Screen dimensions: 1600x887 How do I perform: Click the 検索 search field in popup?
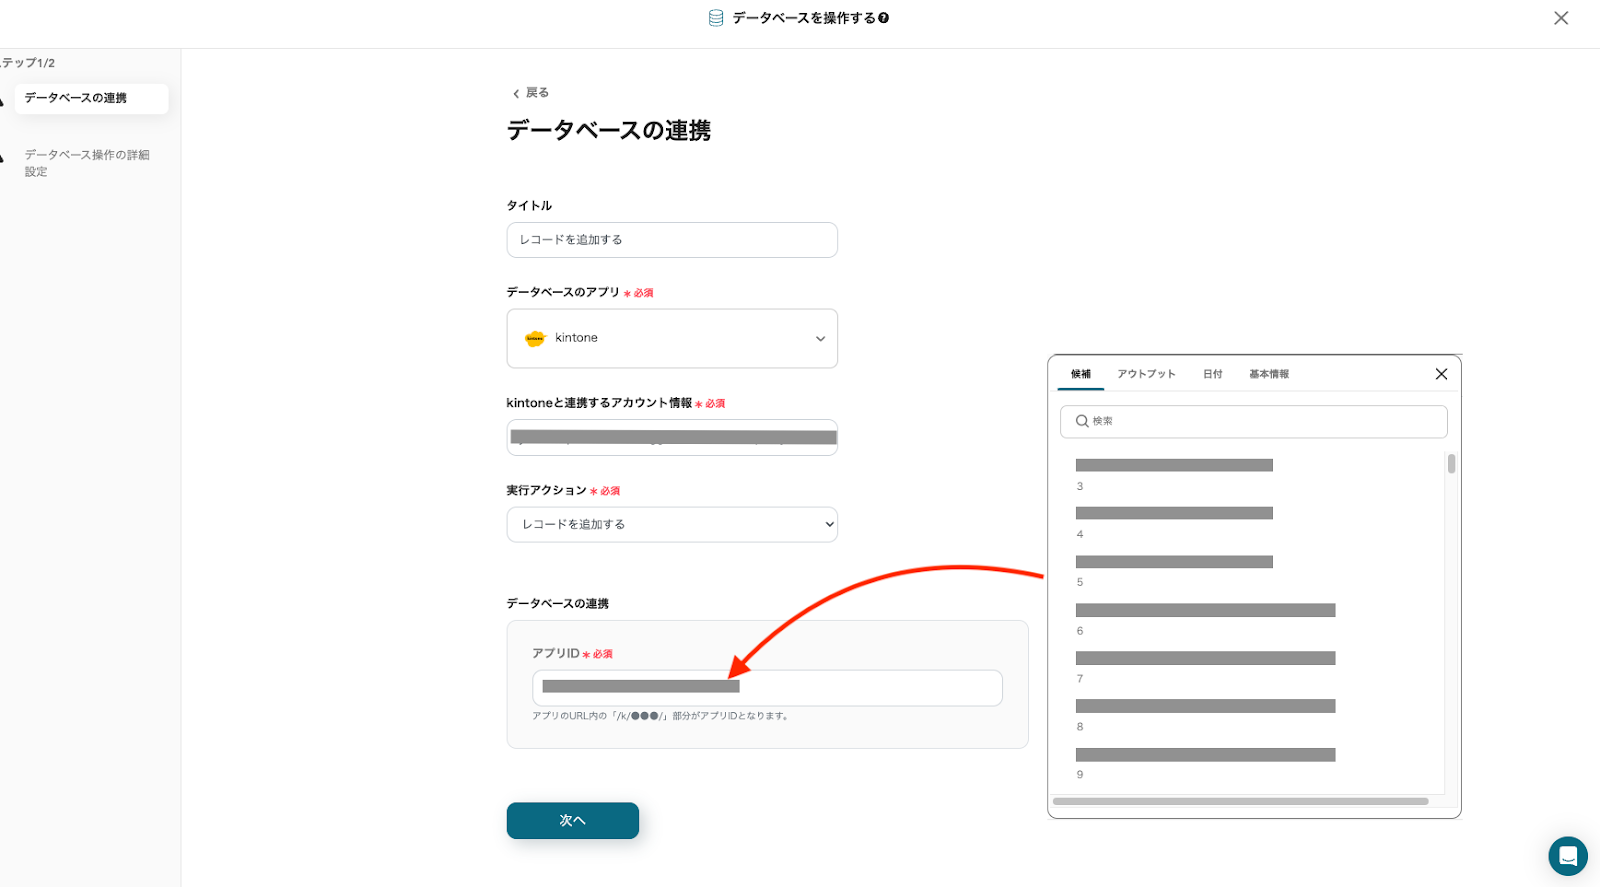click(1254, 421)
